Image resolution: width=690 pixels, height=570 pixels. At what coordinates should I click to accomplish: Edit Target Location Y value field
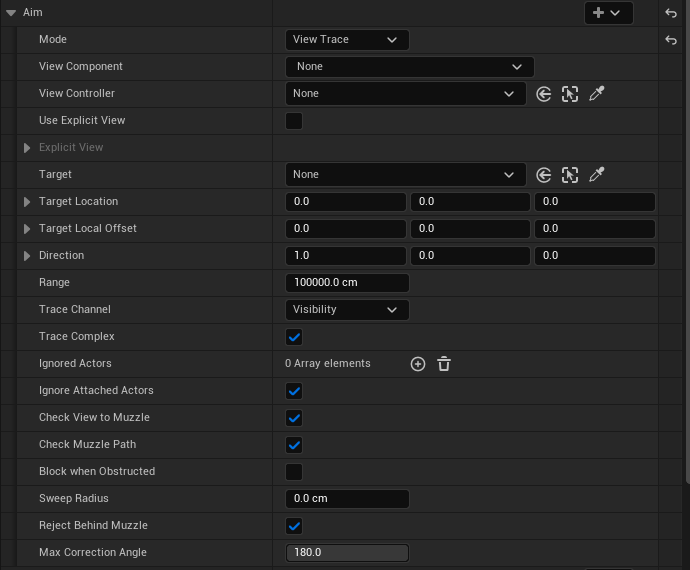pyautogui.click(x=470, y=202)
